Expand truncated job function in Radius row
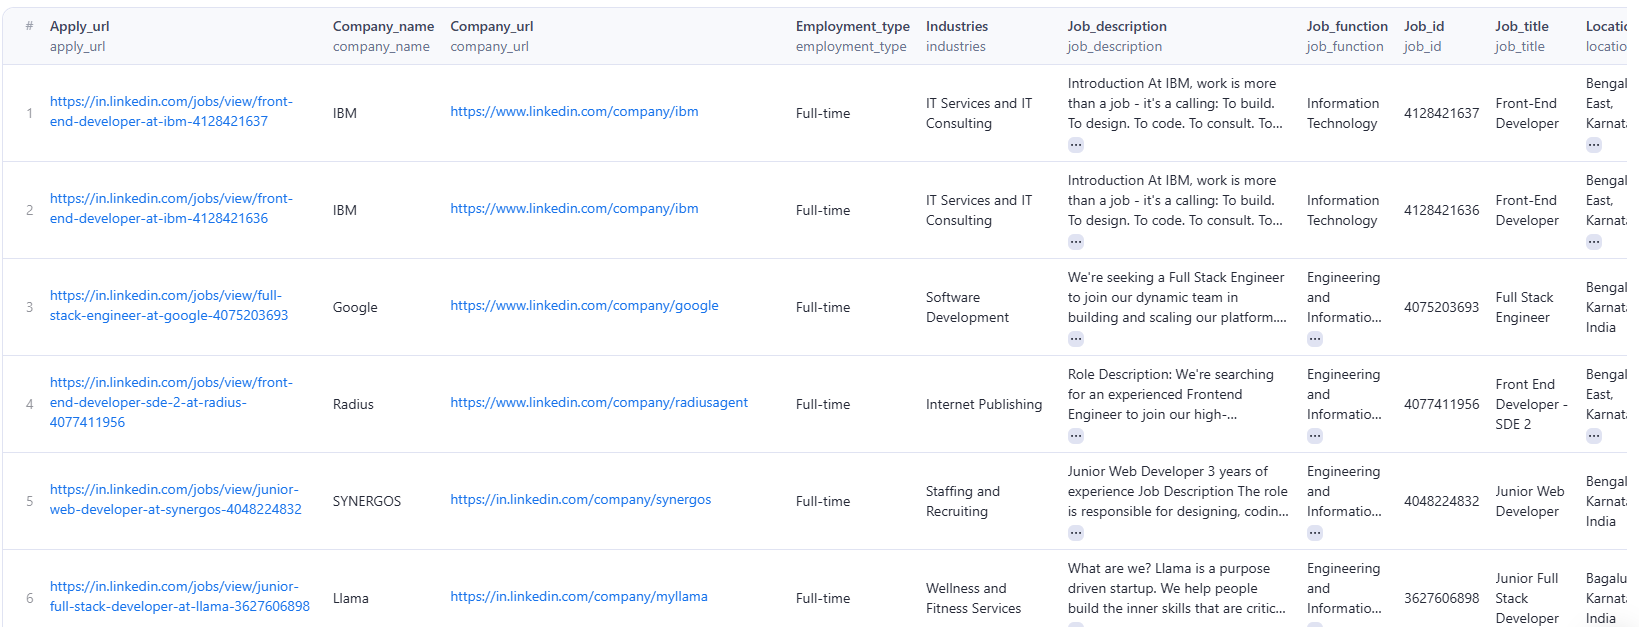The height and width of the screenshot is (628, 1640). pos(1314,436)
